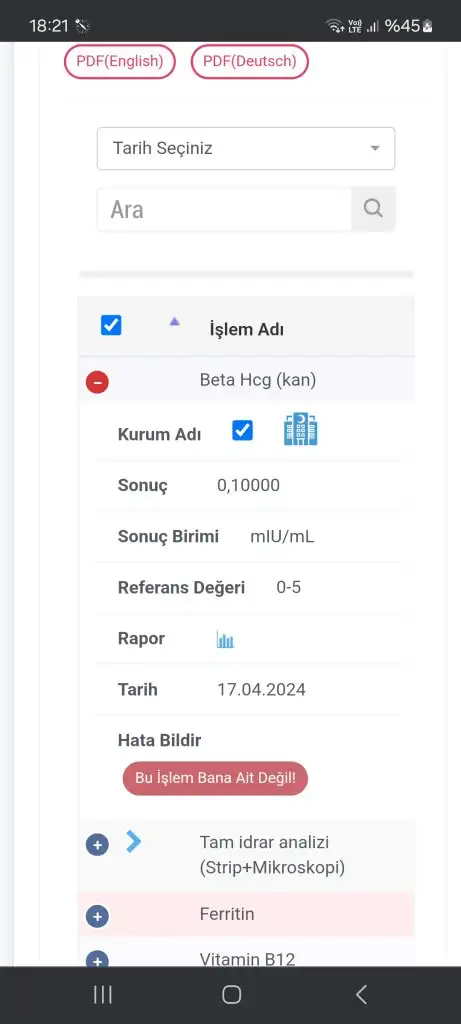Download the PDF(English) report
This screenshot has height=1024, width=461.
click(119, 61)
